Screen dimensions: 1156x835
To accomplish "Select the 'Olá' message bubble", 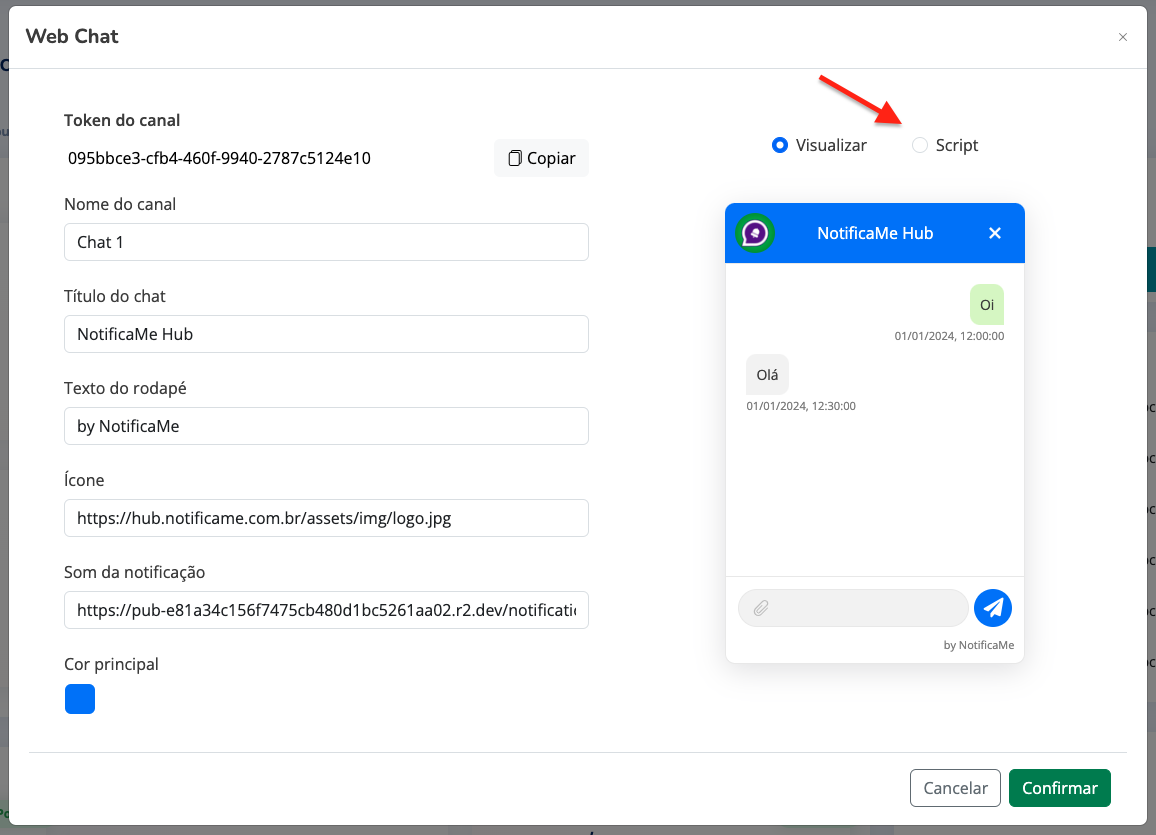I will coord(767,374).
